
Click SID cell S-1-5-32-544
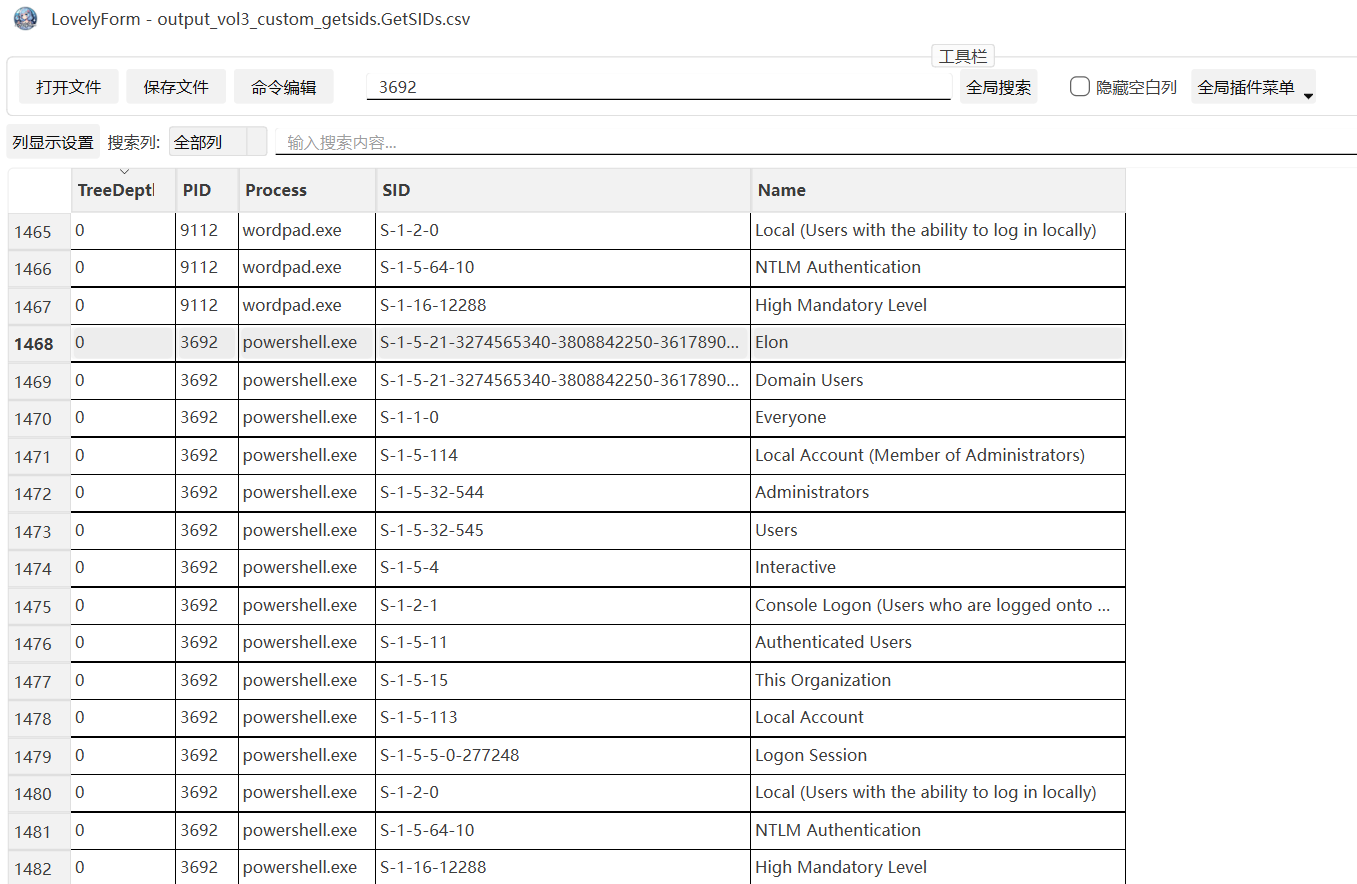tap(563, 493)
